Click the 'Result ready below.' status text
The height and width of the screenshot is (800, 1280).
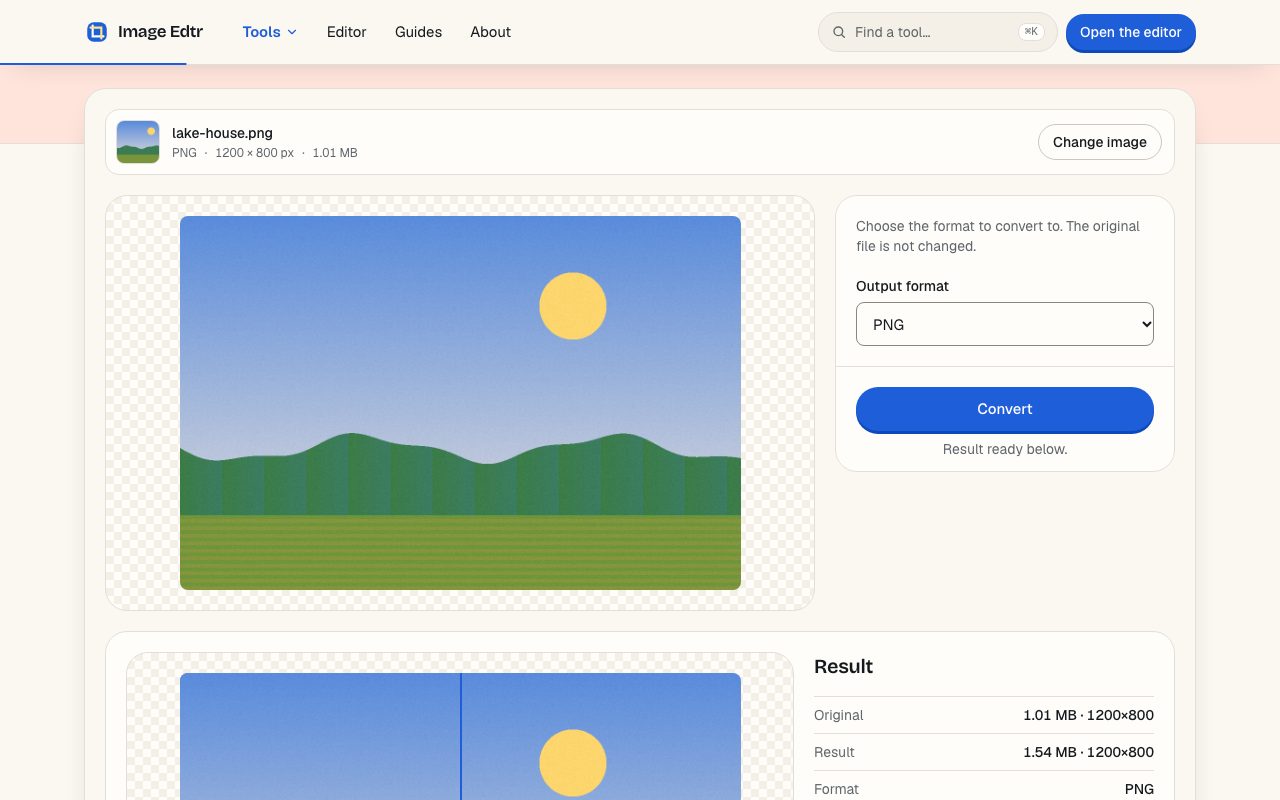(1004, 450)
